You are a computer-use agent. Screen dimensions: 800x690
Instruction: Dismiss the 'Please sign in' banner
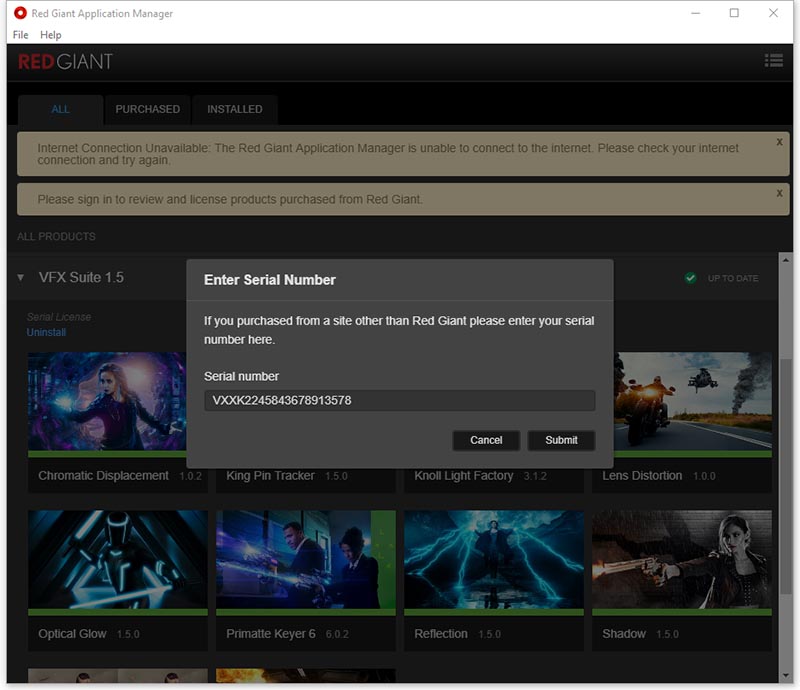(x=779, y=193)
